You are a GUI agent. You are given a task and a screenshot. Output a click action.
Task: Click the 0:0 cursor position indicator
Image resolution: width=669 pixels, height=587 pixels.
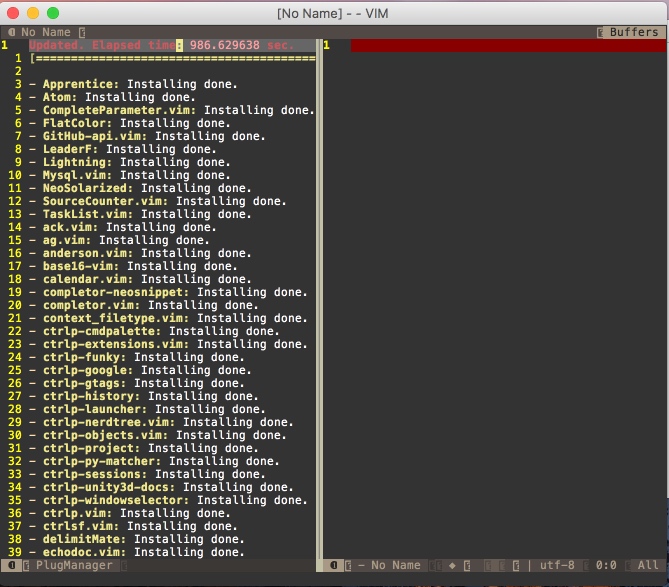tap(606, 565)
